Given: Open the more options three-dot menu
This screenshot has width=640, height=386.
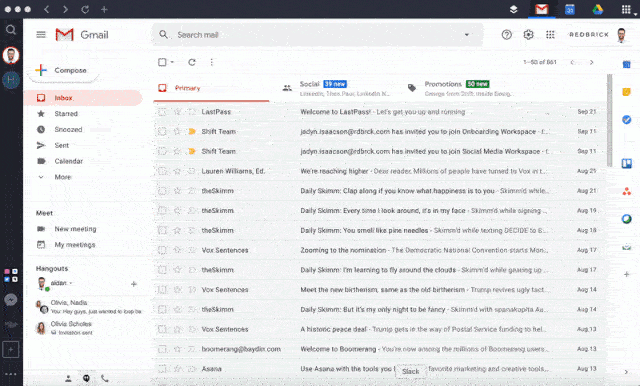Looking at the screenshot, I should [x=211, y=62].
